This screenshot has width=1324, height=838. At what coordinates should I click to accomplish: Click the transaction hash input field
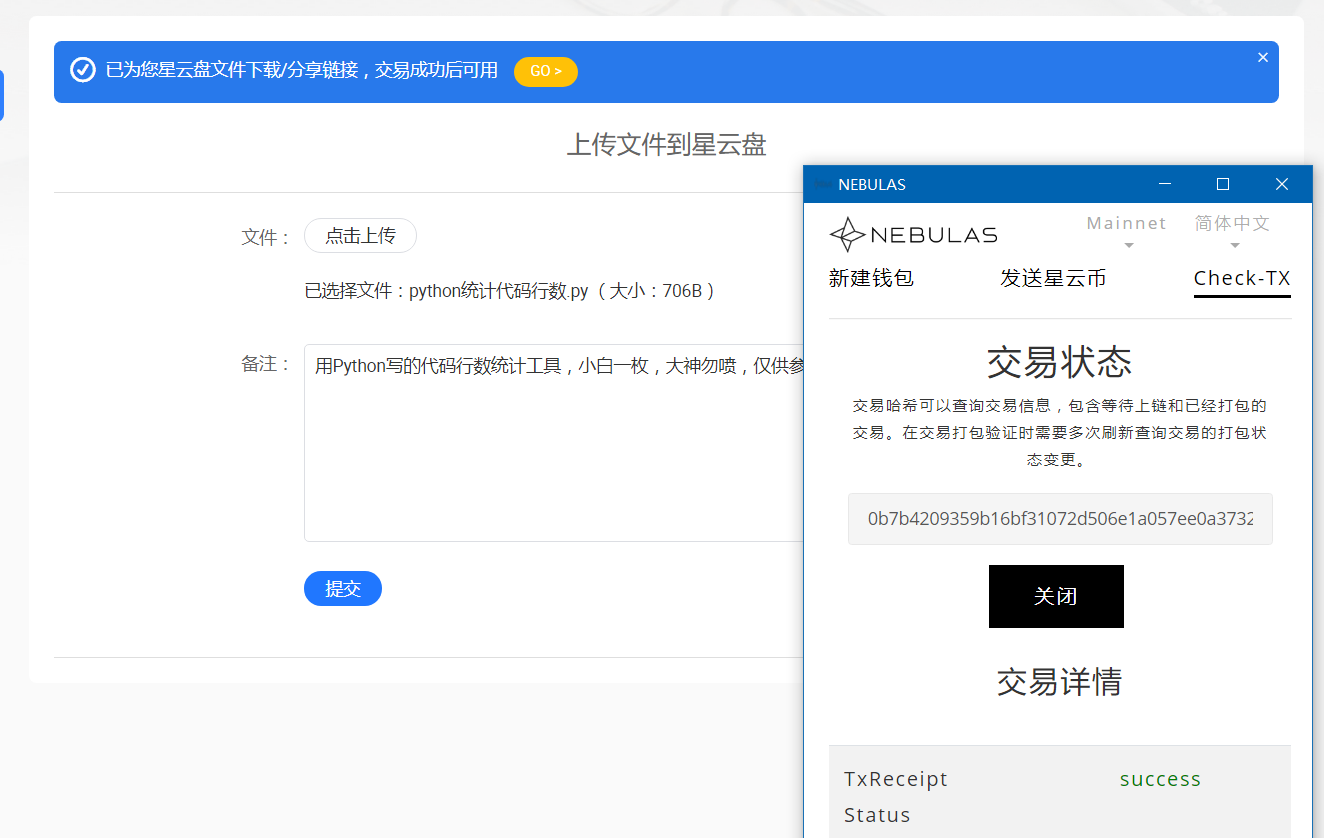1060,519
